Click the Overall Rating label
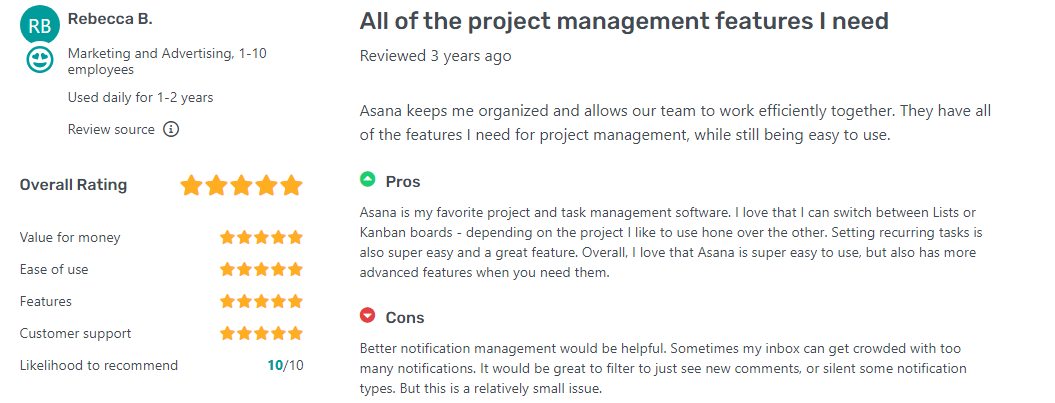Screen dimensions: 1055x403 coord(73,185)
